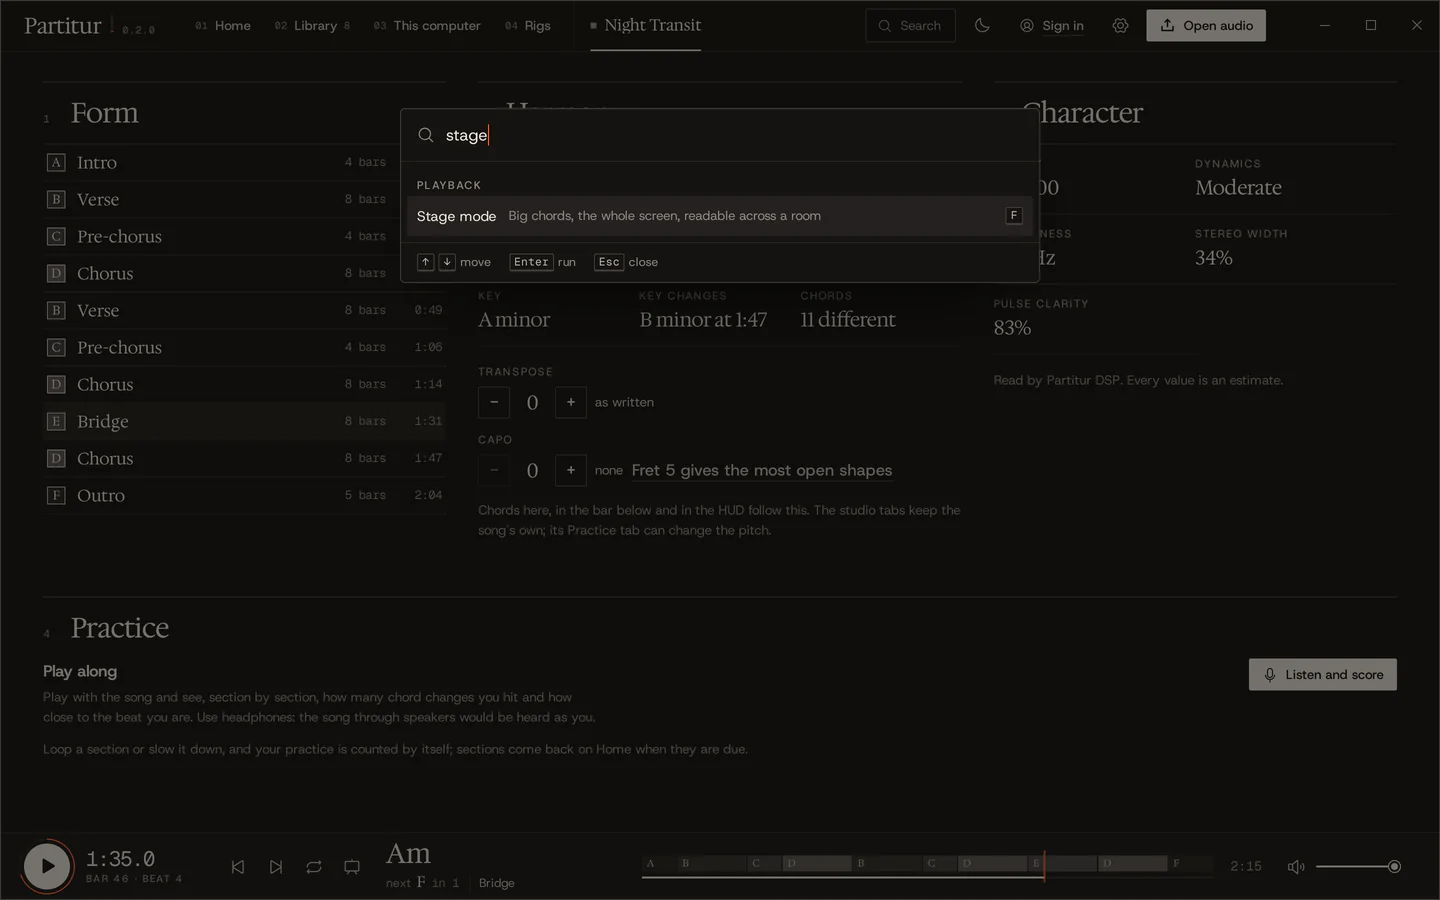This screenshot has height=900, width=1440.
Task: Lower the capo with its minus button
Action: [494, 470]
